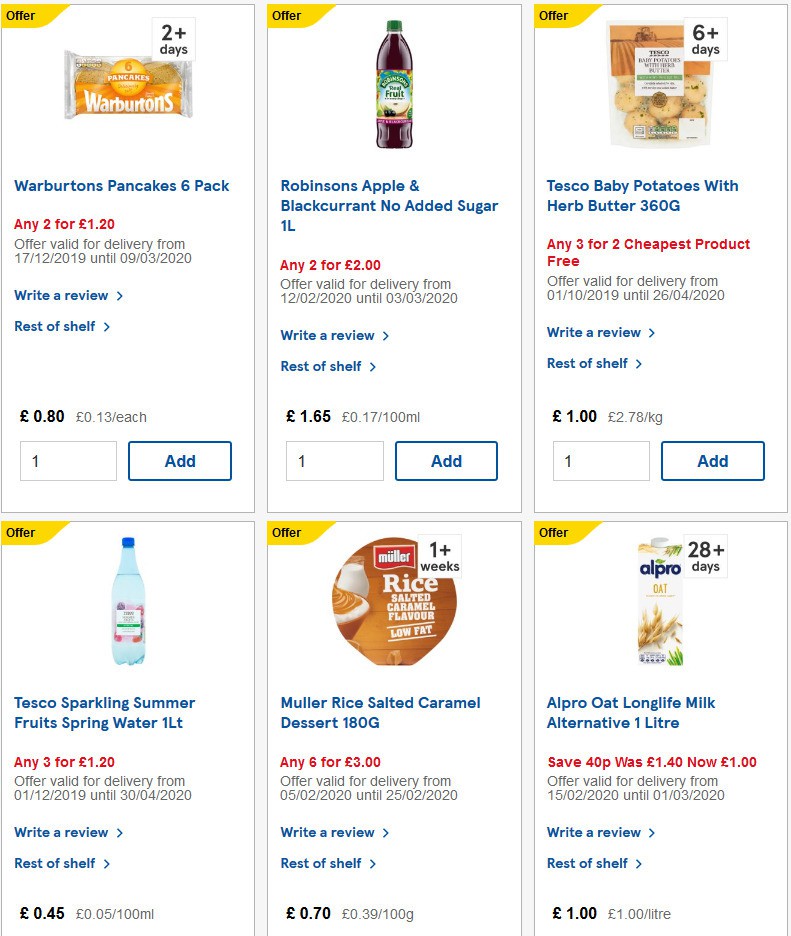
Task: Click the Sparkling Summer Fruits water image
Action: [x=126, y=602]
